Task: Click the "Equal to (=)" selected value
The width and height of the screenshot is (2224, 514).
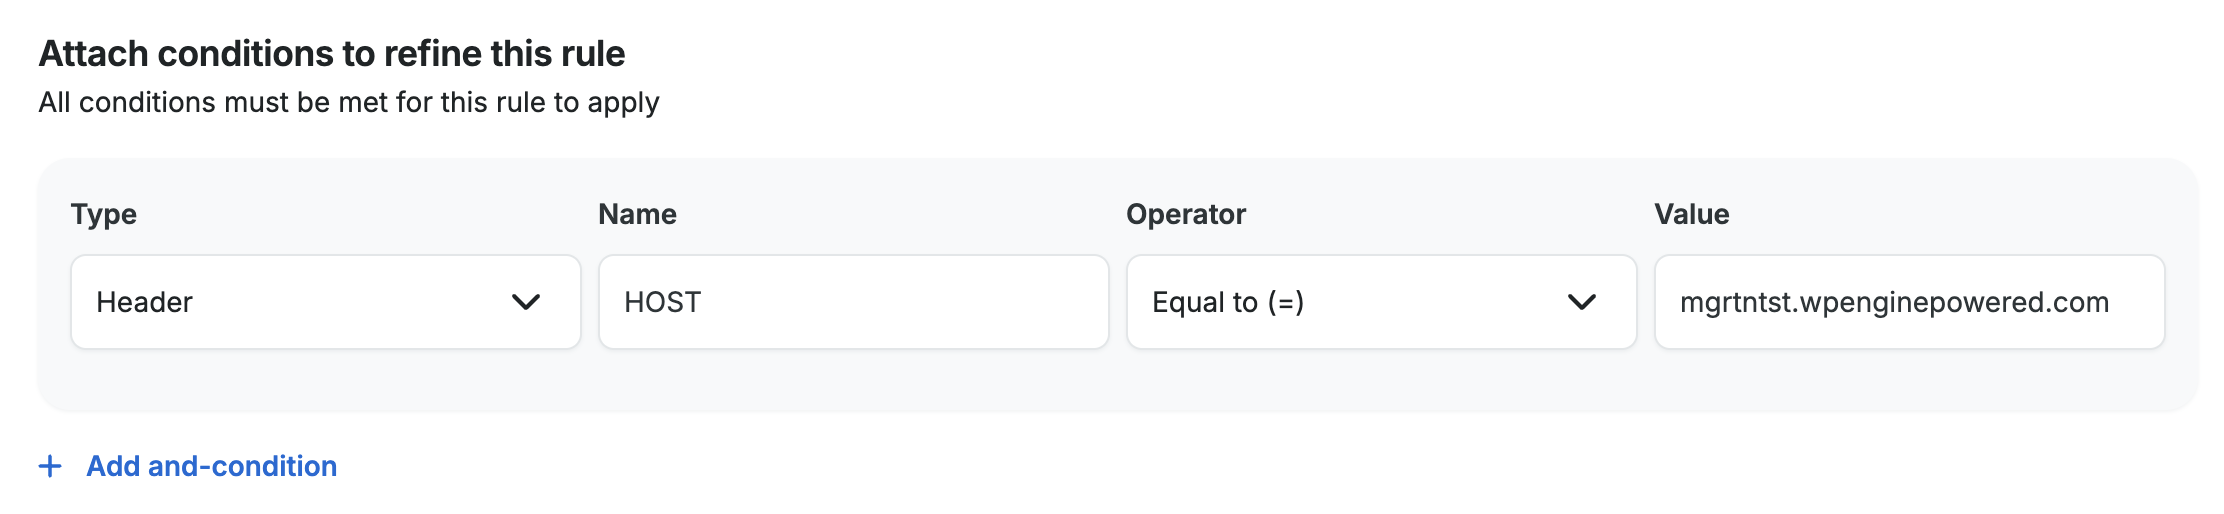Action: click(1228, 302)
